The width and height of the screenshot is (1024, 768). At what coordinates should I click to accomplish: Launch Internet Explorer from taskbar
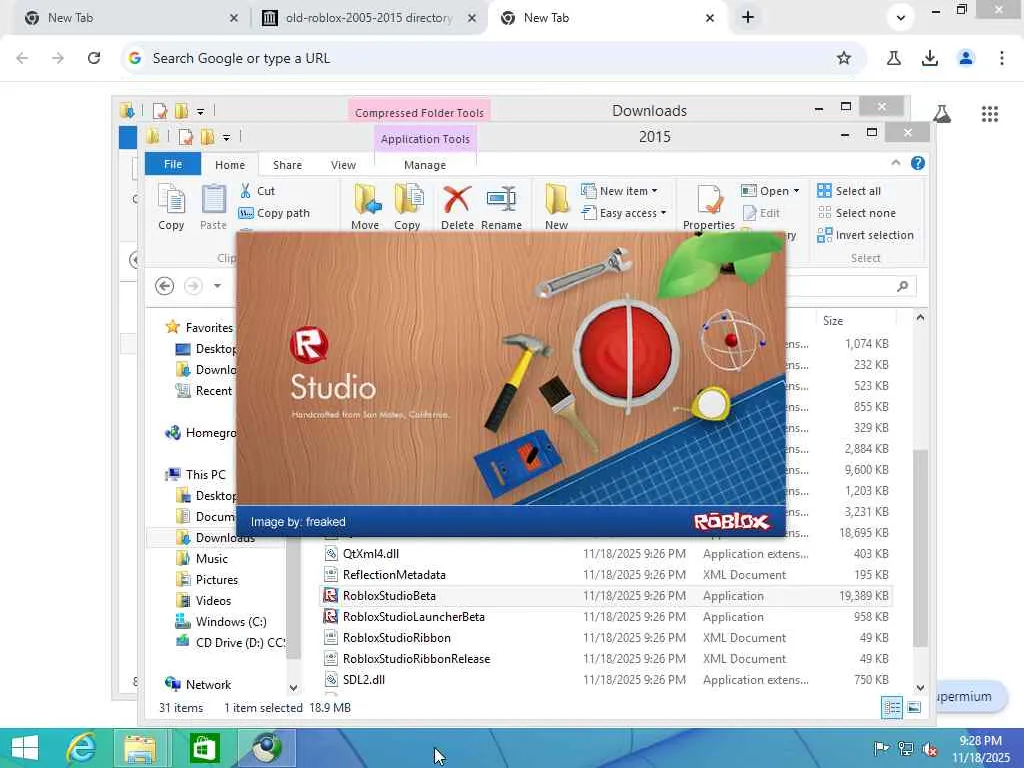[81, 748]
